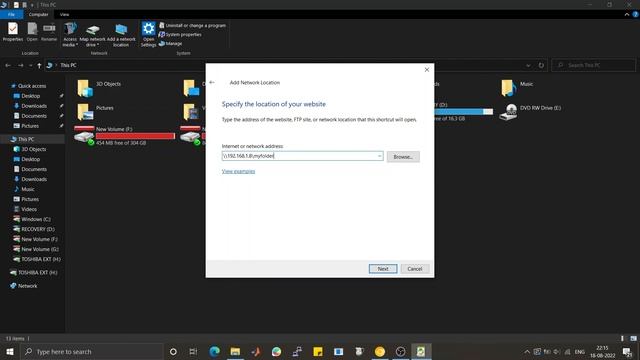Open the Windows Start menu

coord(10,351)
